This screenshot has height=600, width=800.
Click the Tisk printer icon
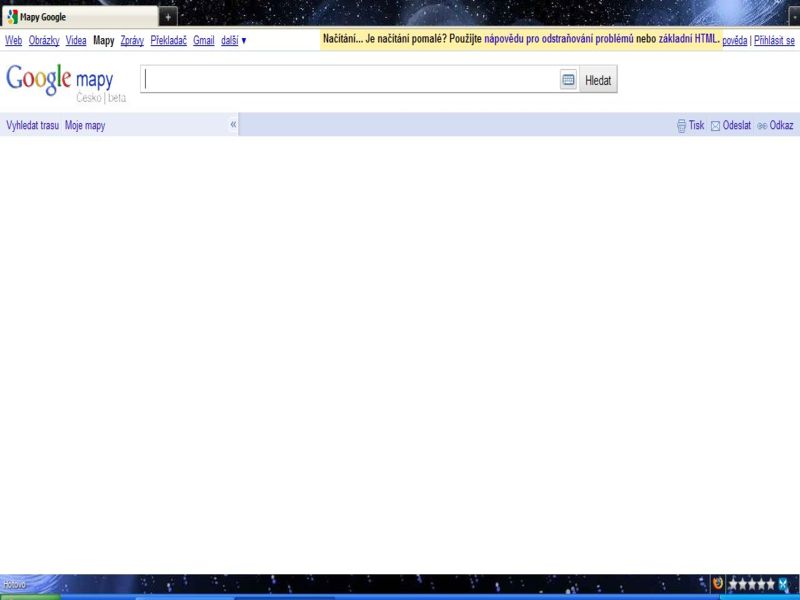[x=681, y=126]
